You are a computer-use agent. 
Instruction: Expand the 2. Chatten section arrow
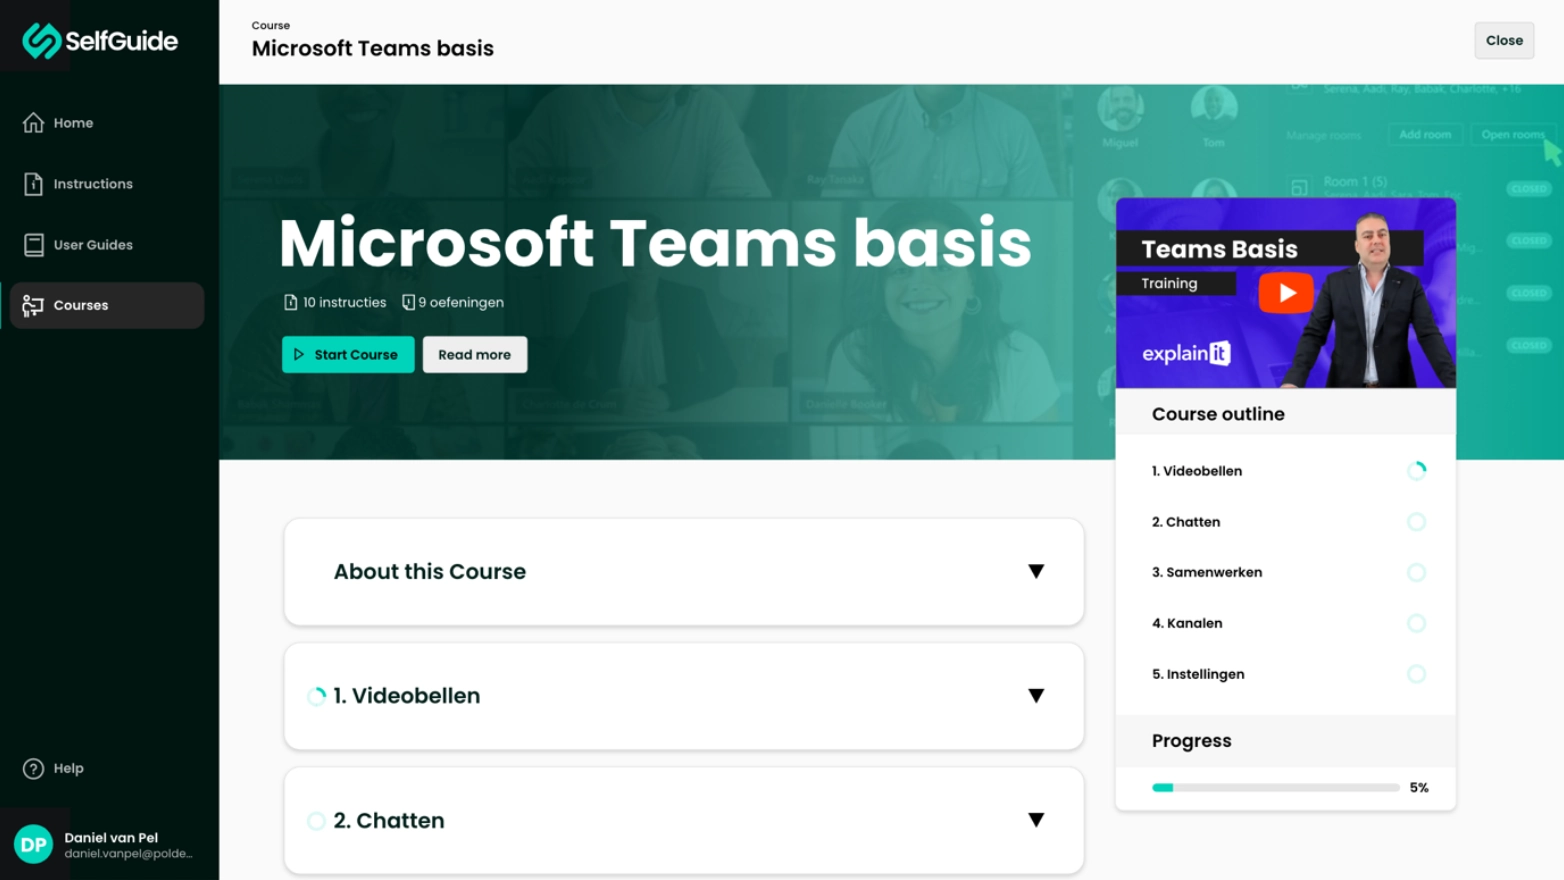coord(1036,820)
